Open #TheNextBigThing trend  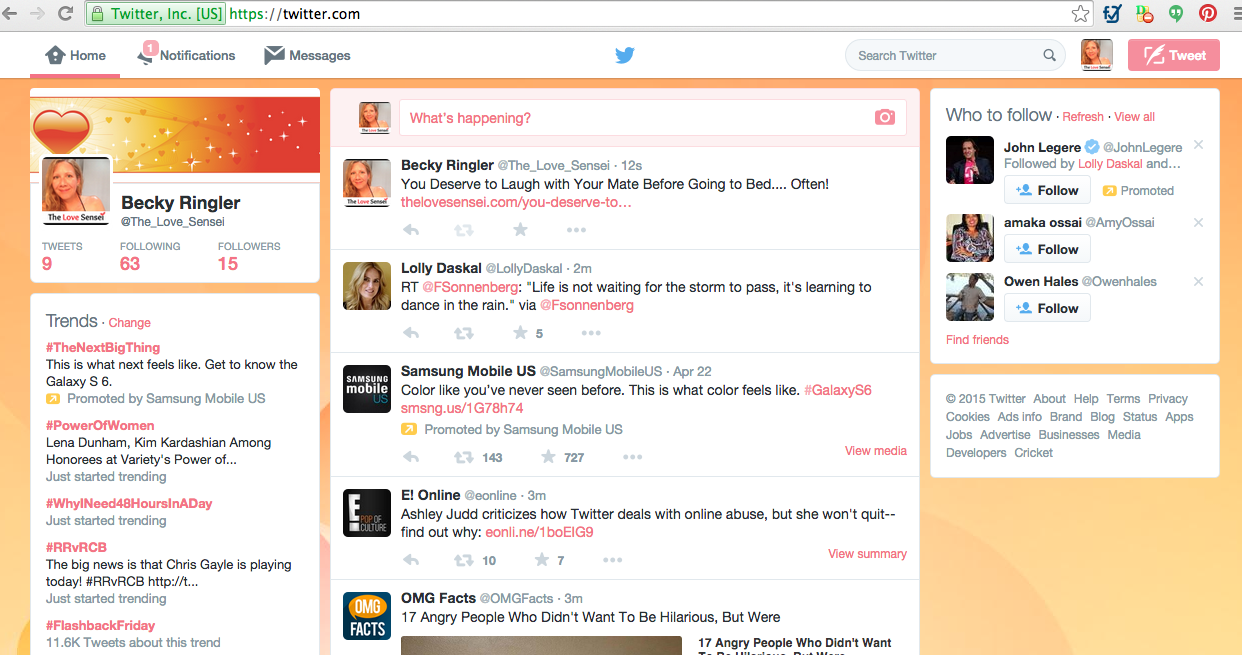(x=103, y=347)
